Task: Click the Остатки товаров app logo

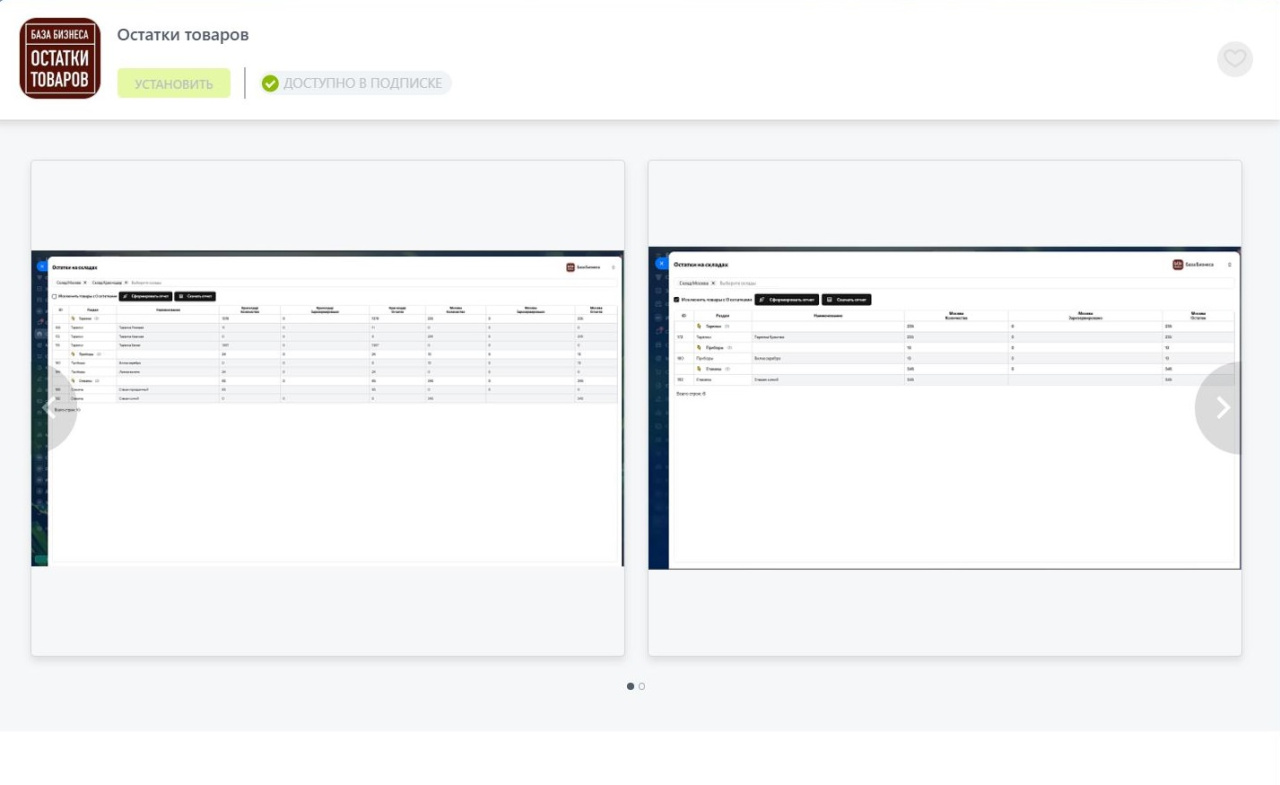Action: [x=60, y=58]
